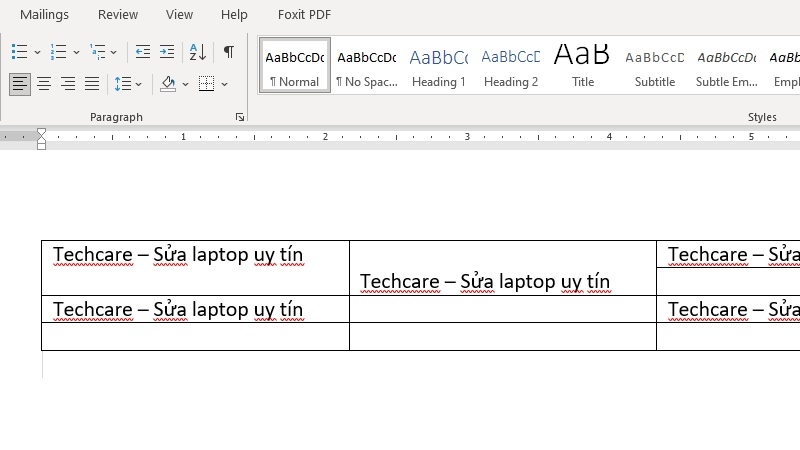Open the Review tab

pos(118,15)
